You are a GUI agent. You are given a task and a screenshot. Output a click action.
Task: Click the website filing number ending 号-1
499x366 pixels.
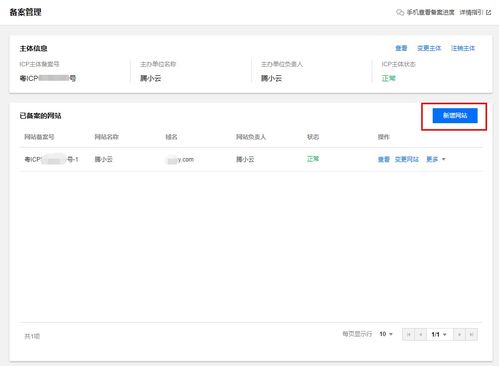pyautogui.click(x=51, y=160)
